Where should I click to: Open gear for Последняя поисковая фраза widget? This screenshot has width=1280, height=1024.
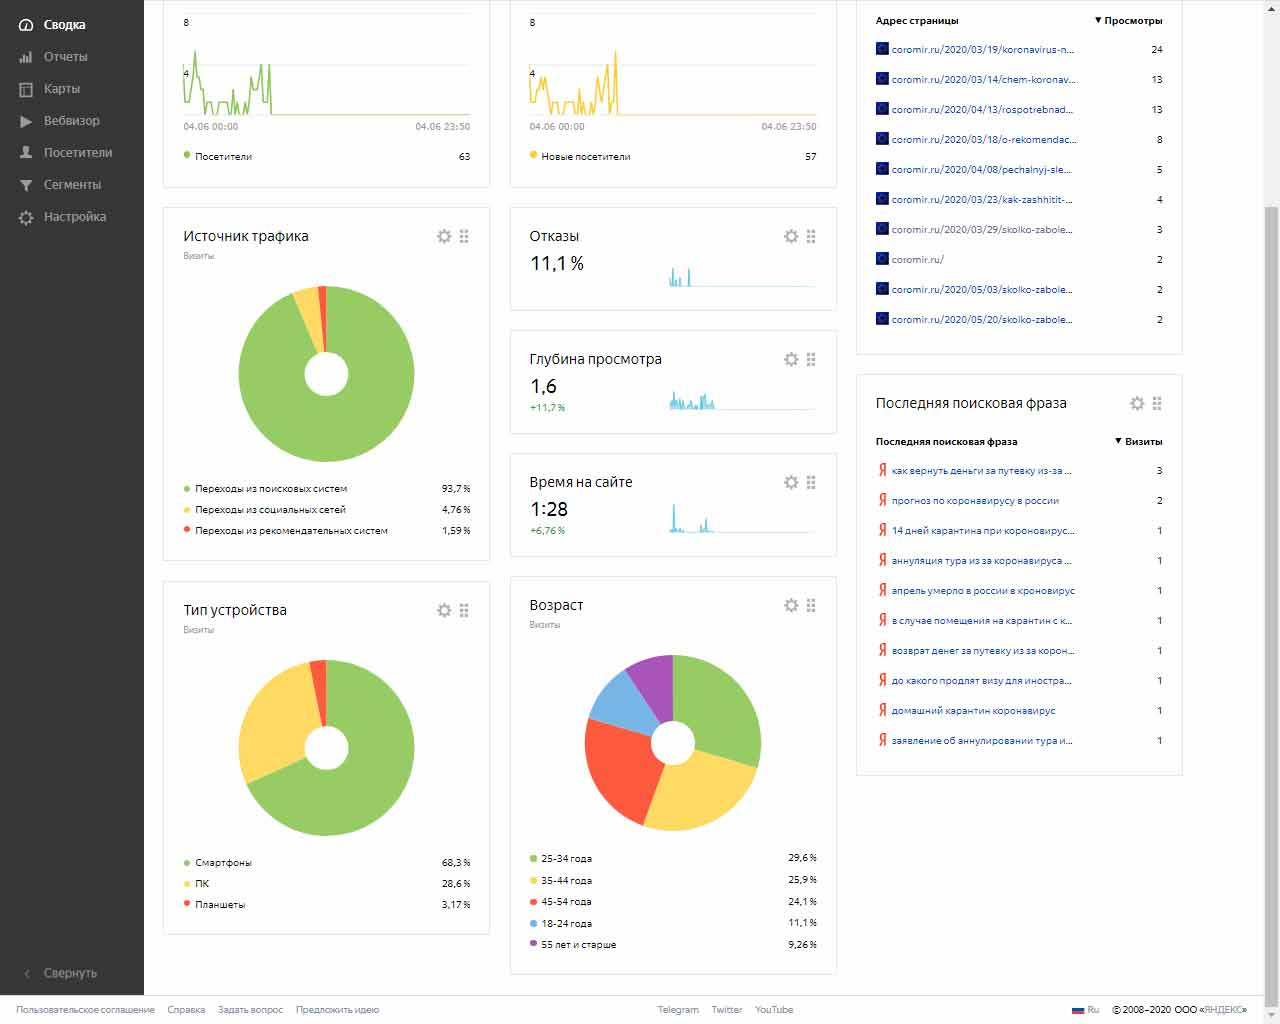click(1137, 403)
